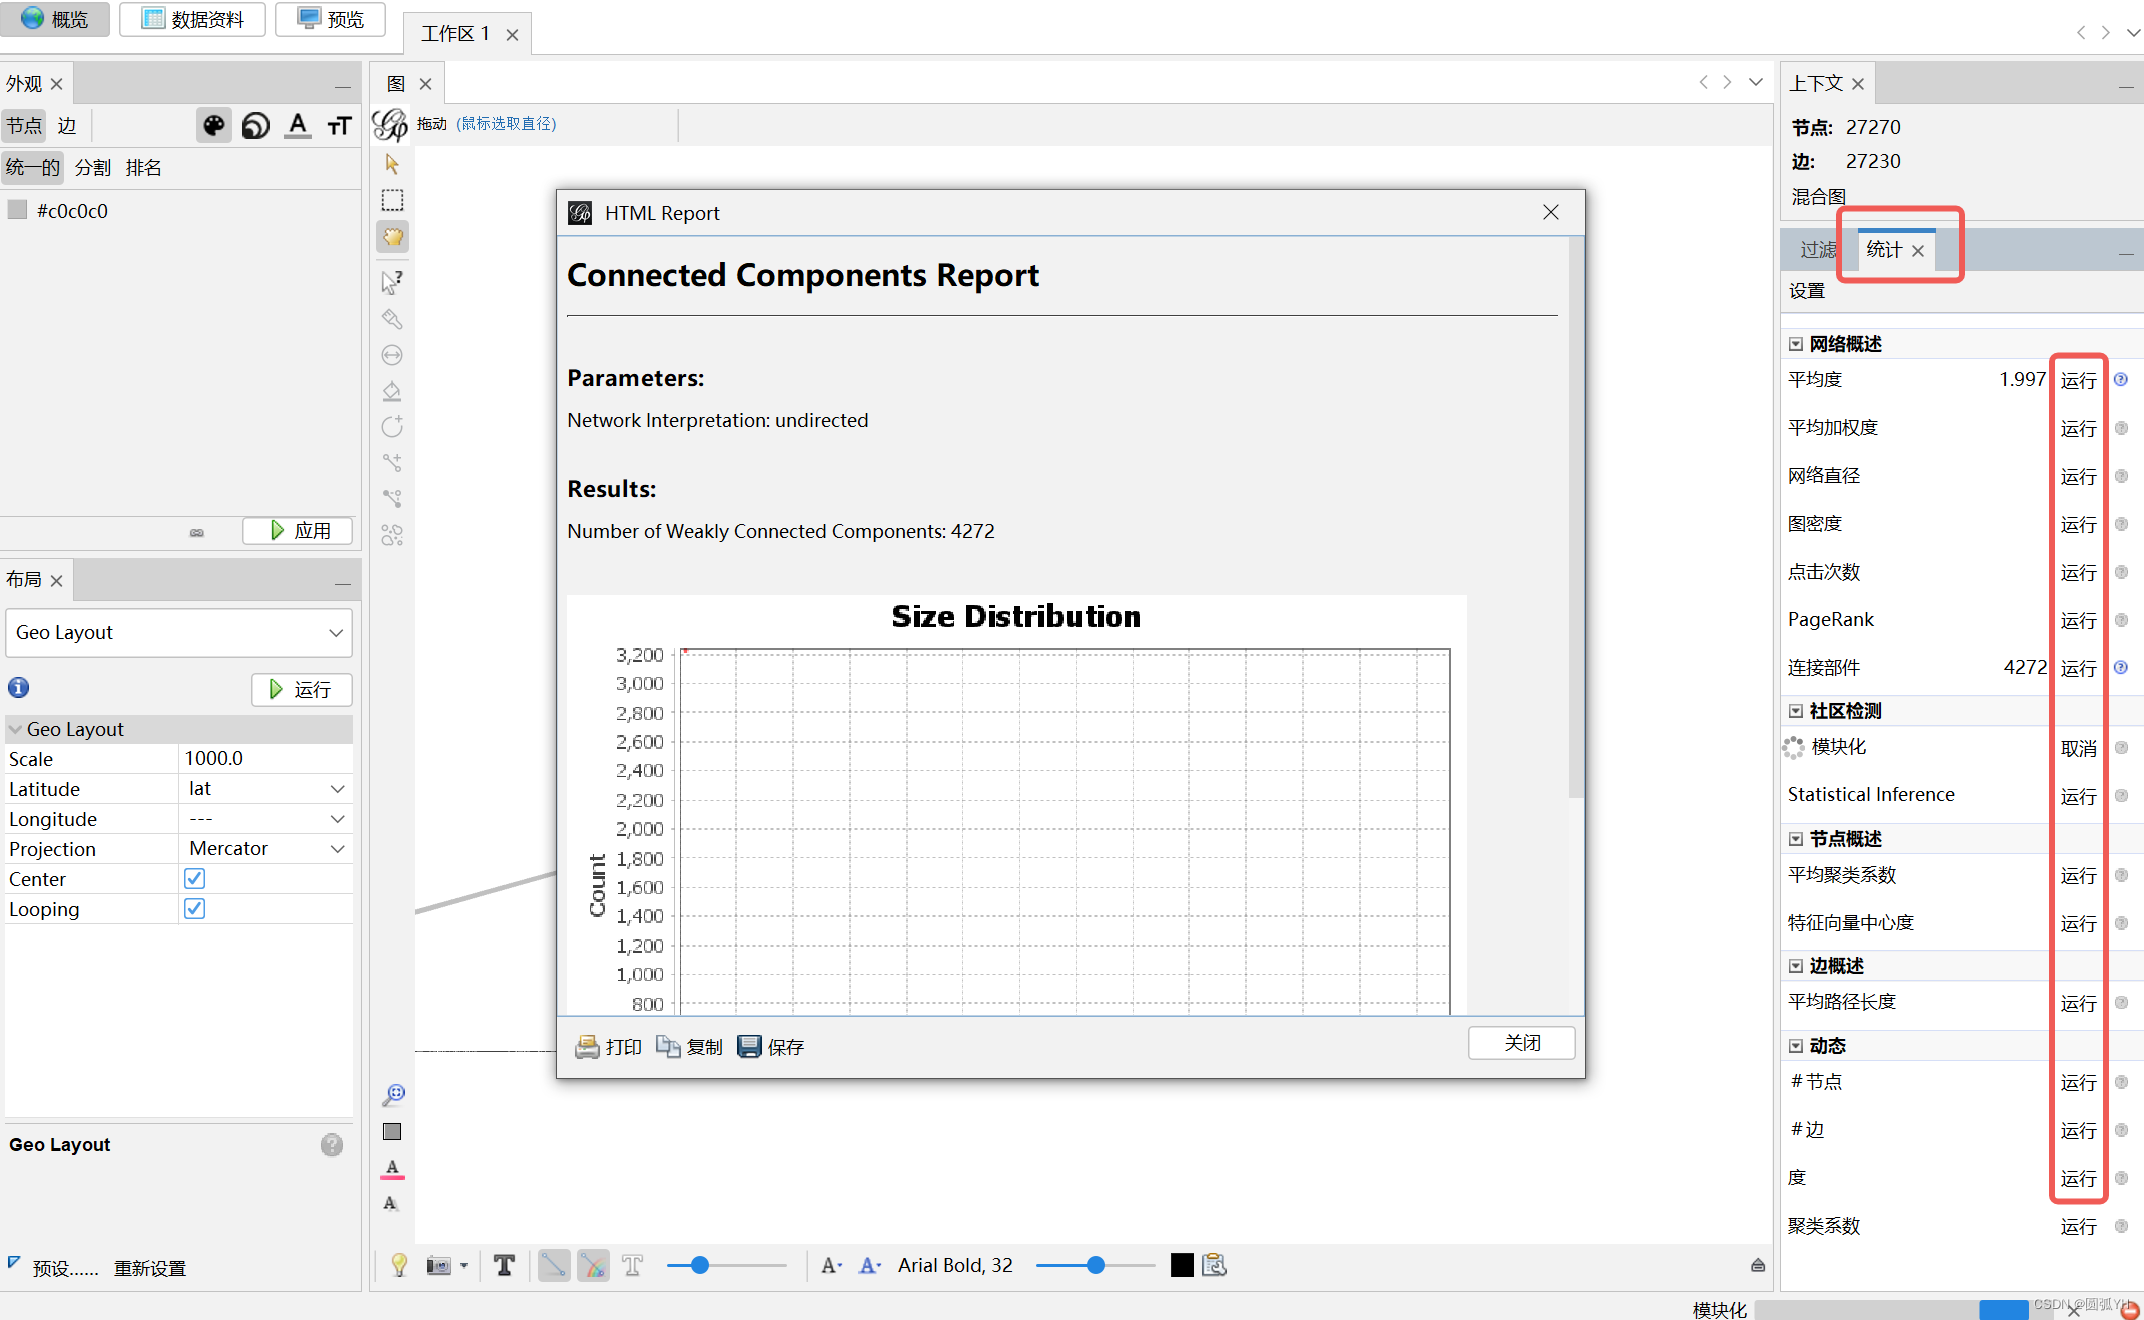
Task: Open the Geo Layout dropdown
Action: click(179, 632)
